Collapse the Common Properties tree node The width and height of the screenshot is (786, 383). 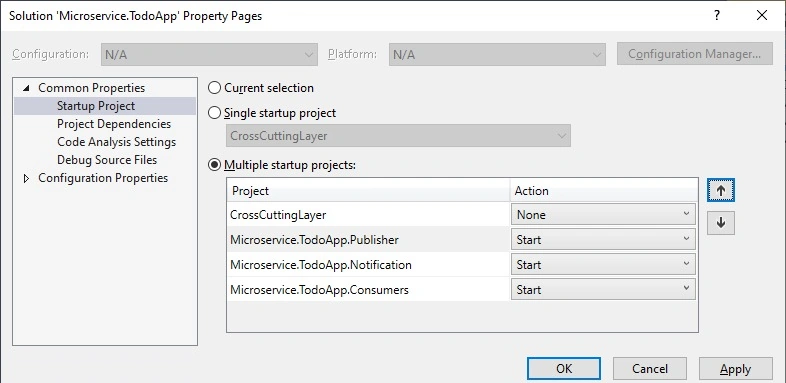click(x=27, y=88)
